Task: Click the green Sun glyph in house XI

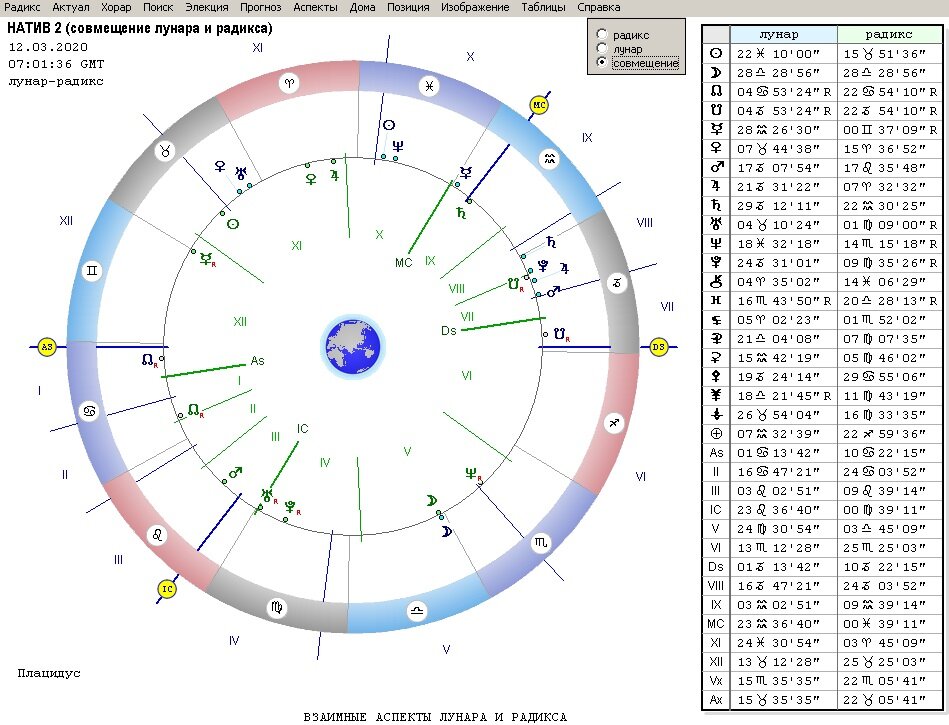Action: (233, 224)
